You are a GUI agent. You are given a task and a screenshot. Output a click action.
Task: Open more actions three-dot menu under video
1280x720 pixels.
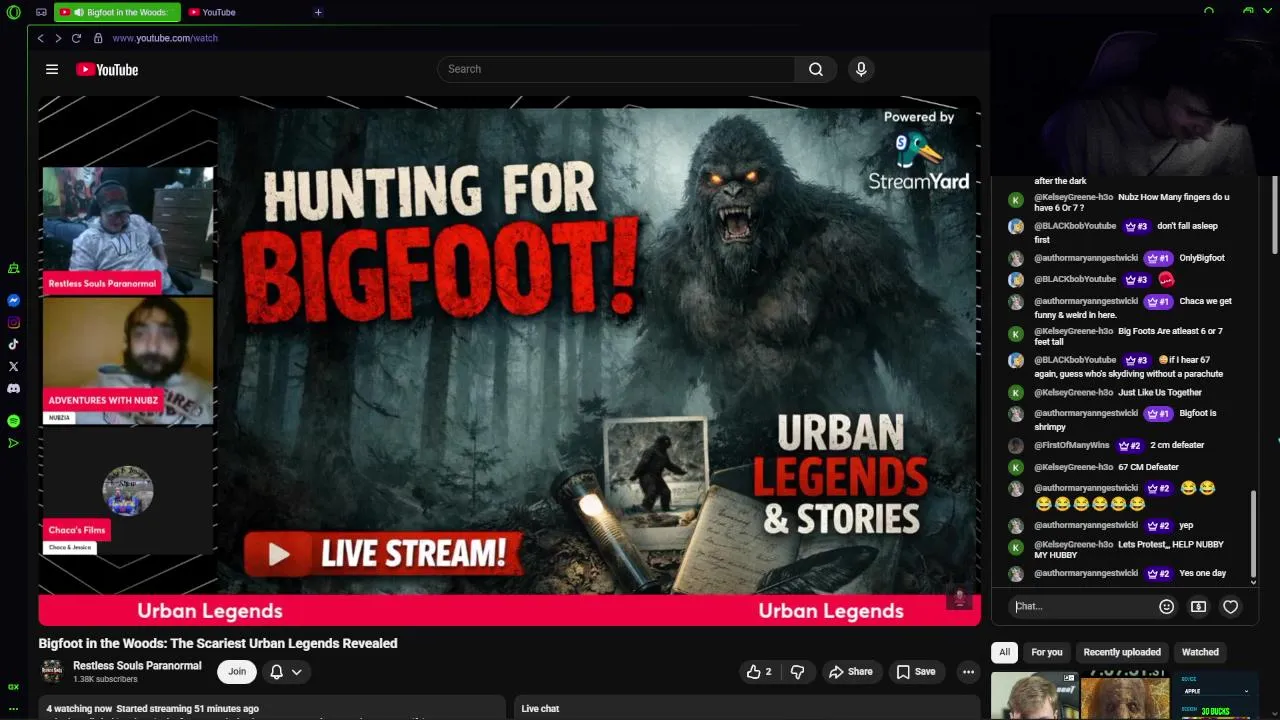(x=968, y=672)
